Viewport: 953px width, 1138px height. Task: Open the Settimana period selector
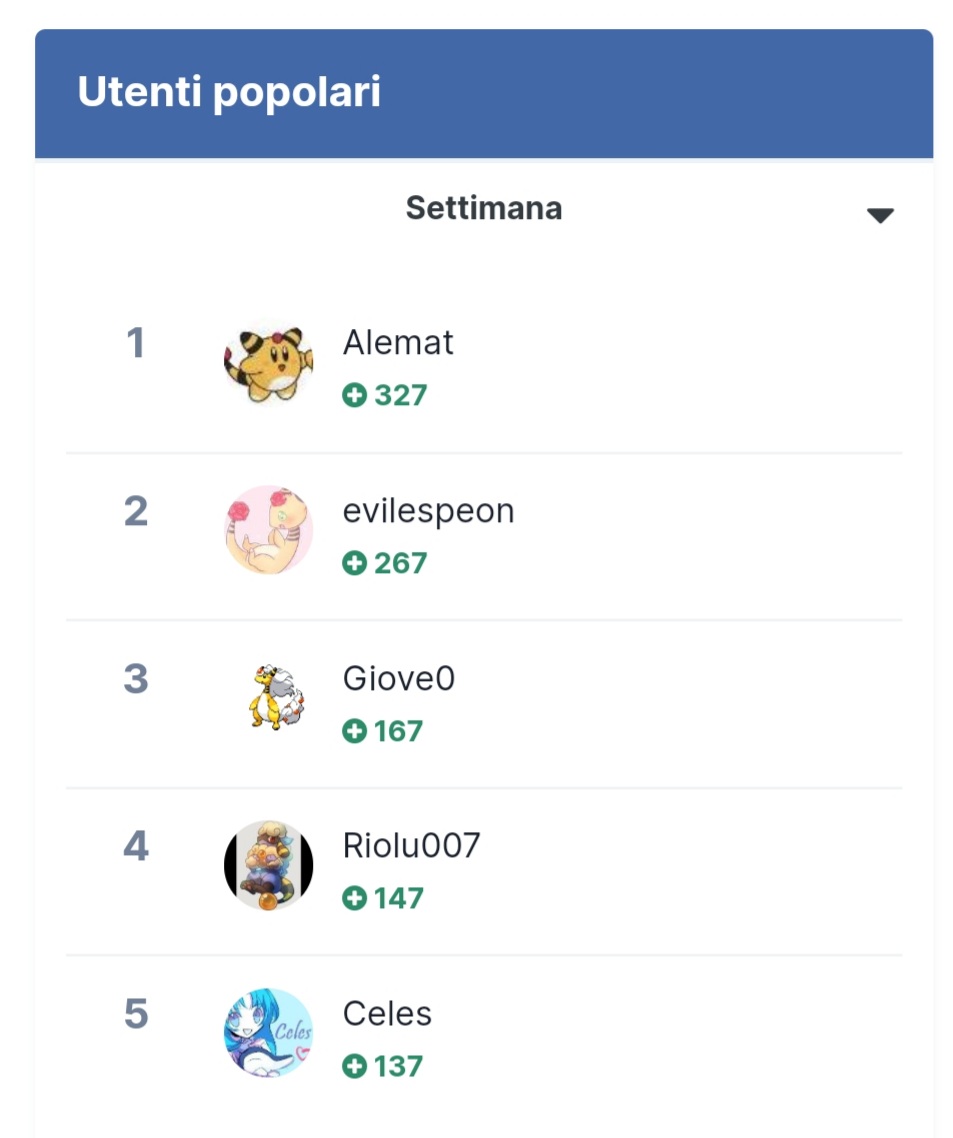[x=483, y=209]
